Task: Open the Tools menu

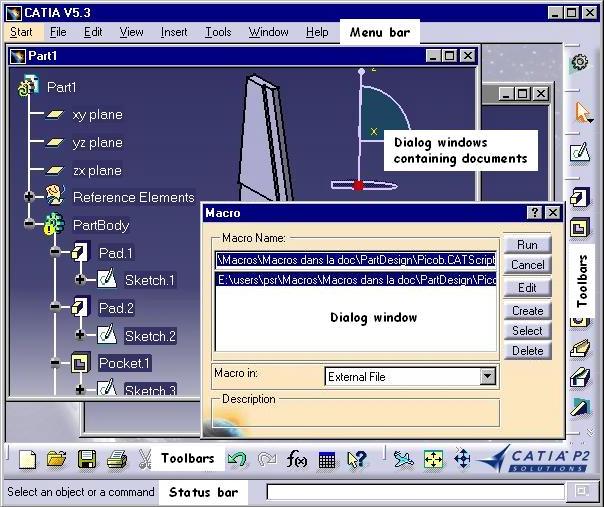Action: click(x=218, y=32)
